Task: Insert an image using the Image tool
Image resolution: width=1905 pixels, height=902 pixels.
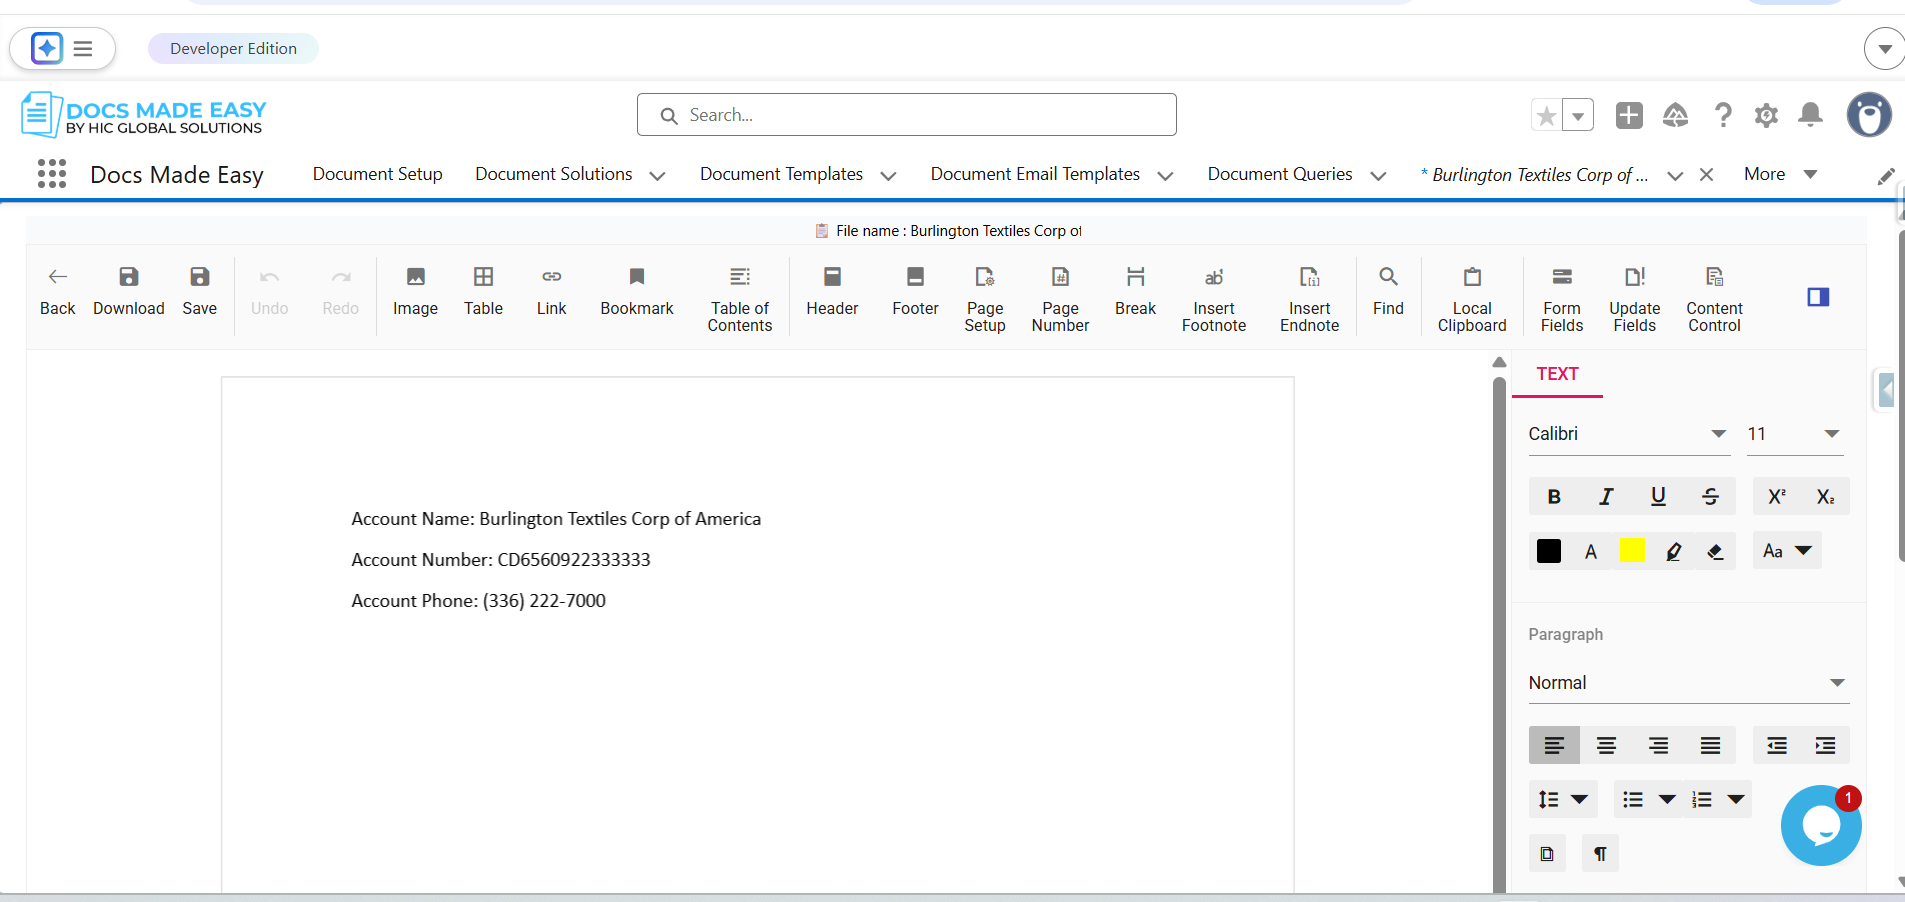Action: point(415,290)
